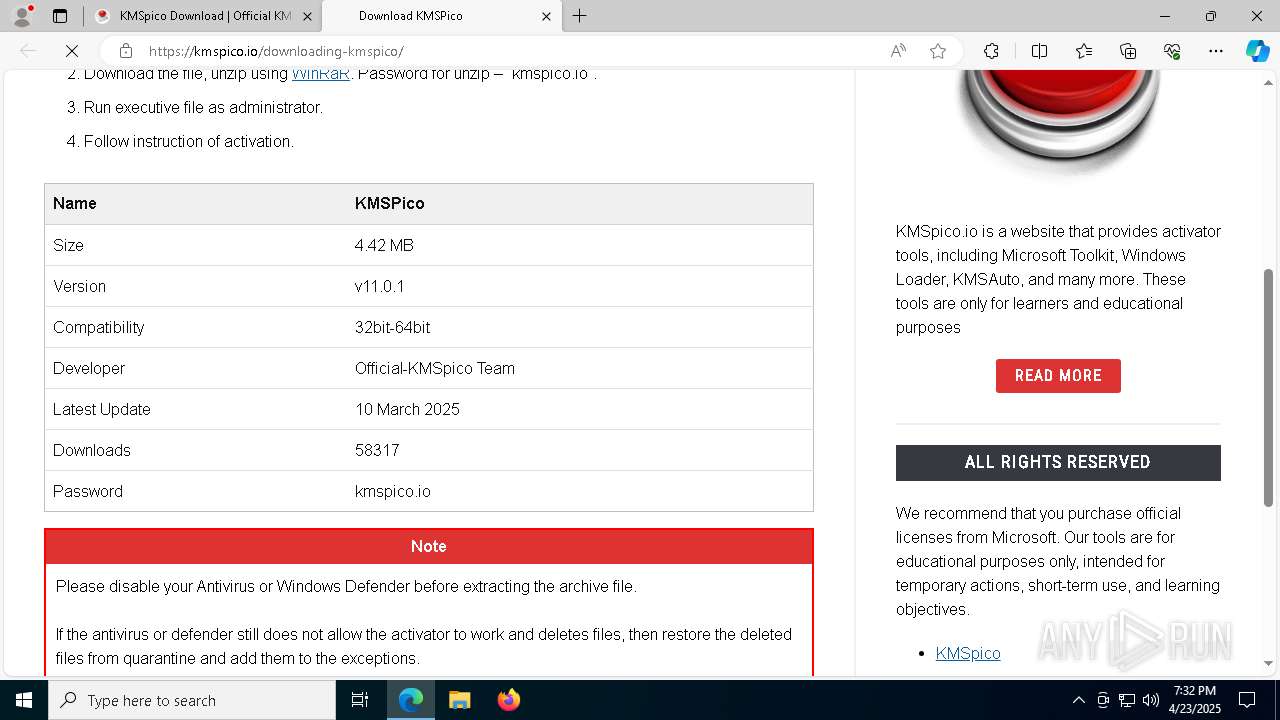Click the READ MORE button
This screenshot has height=720, width=1280.
point(1058,376)
